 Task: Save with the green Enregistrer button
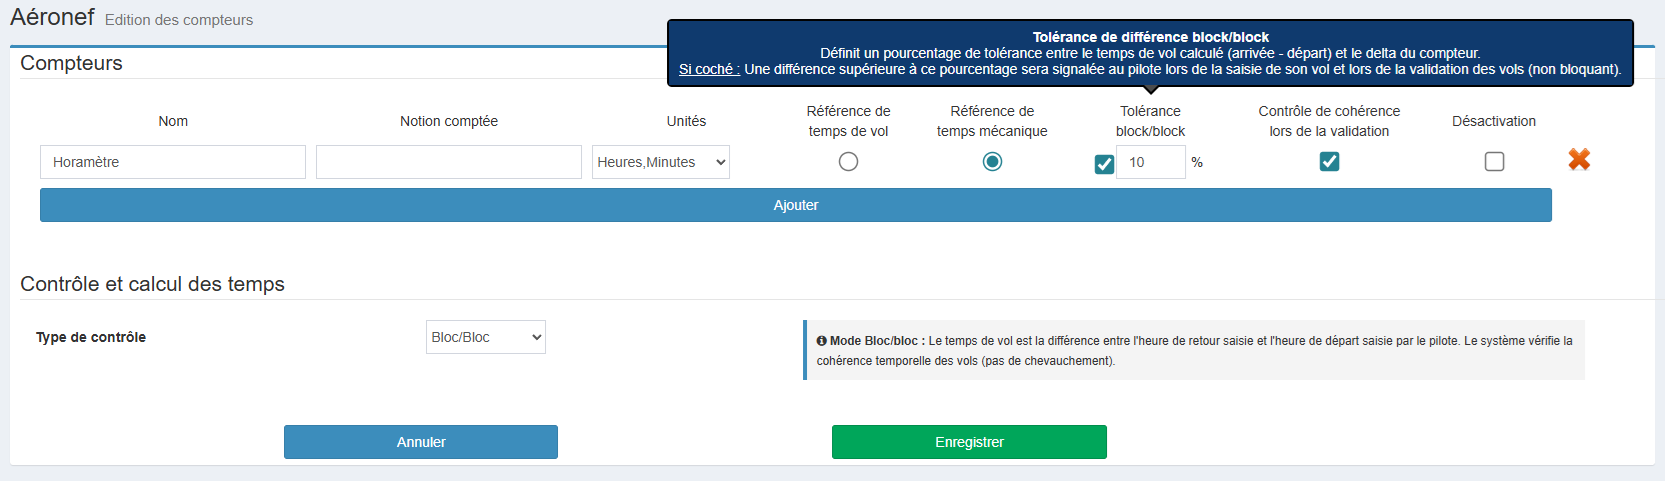(969, 442)
